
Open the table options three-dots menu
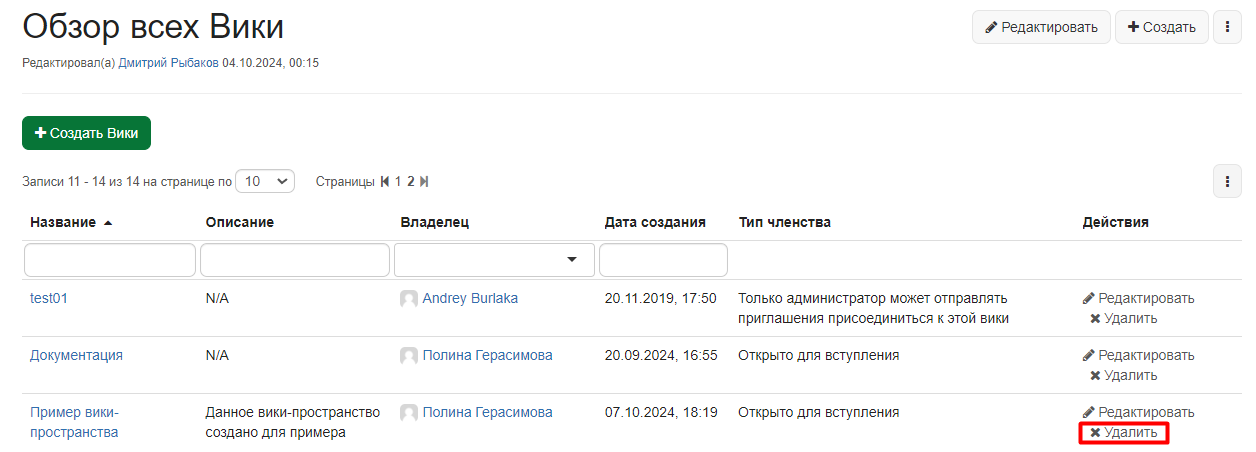tap(1227, 181)
